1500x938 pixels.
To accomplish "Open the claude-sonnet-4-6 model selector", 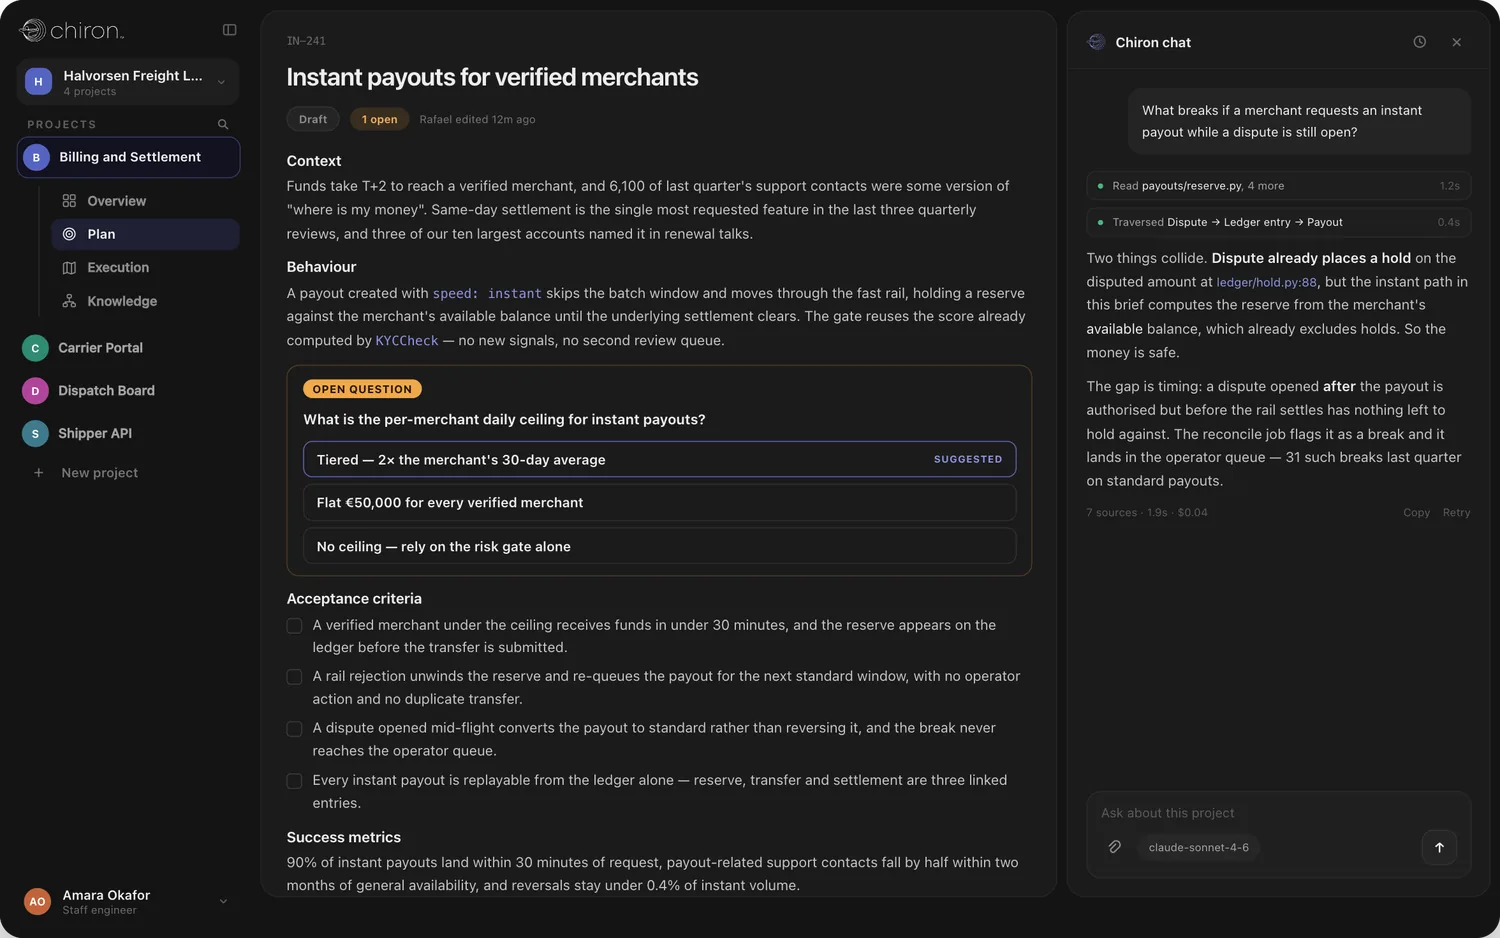I will [x=1198, y=847].
